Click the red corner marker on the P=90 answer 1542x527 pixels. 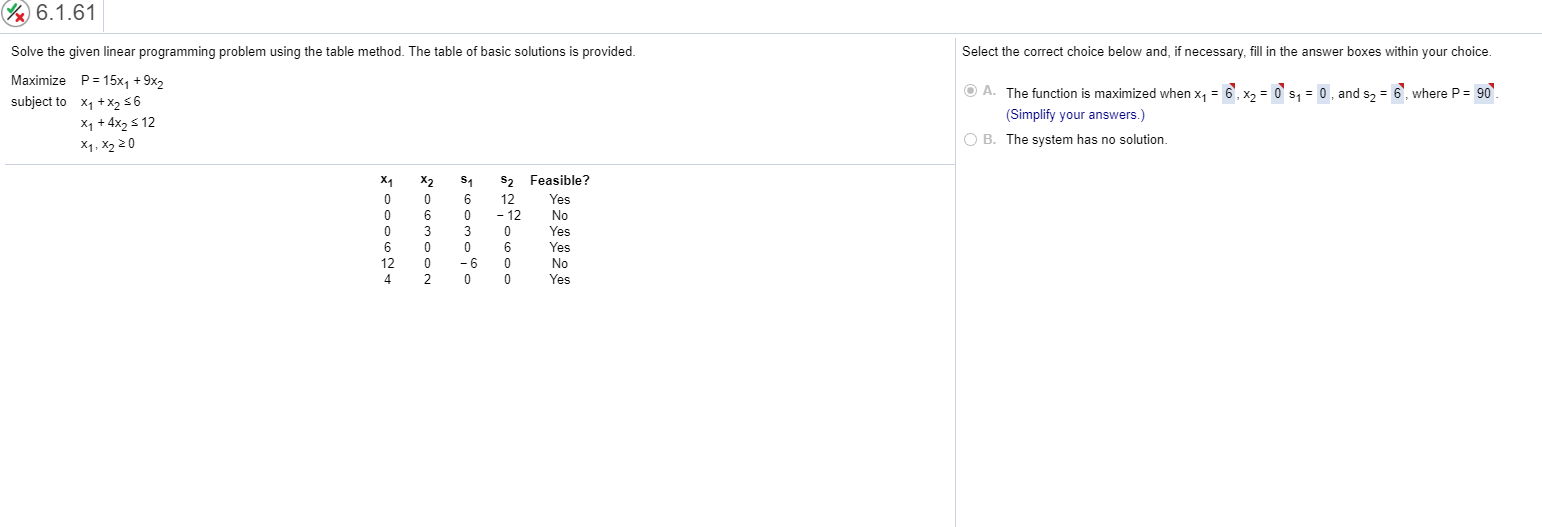[1491, 85]
